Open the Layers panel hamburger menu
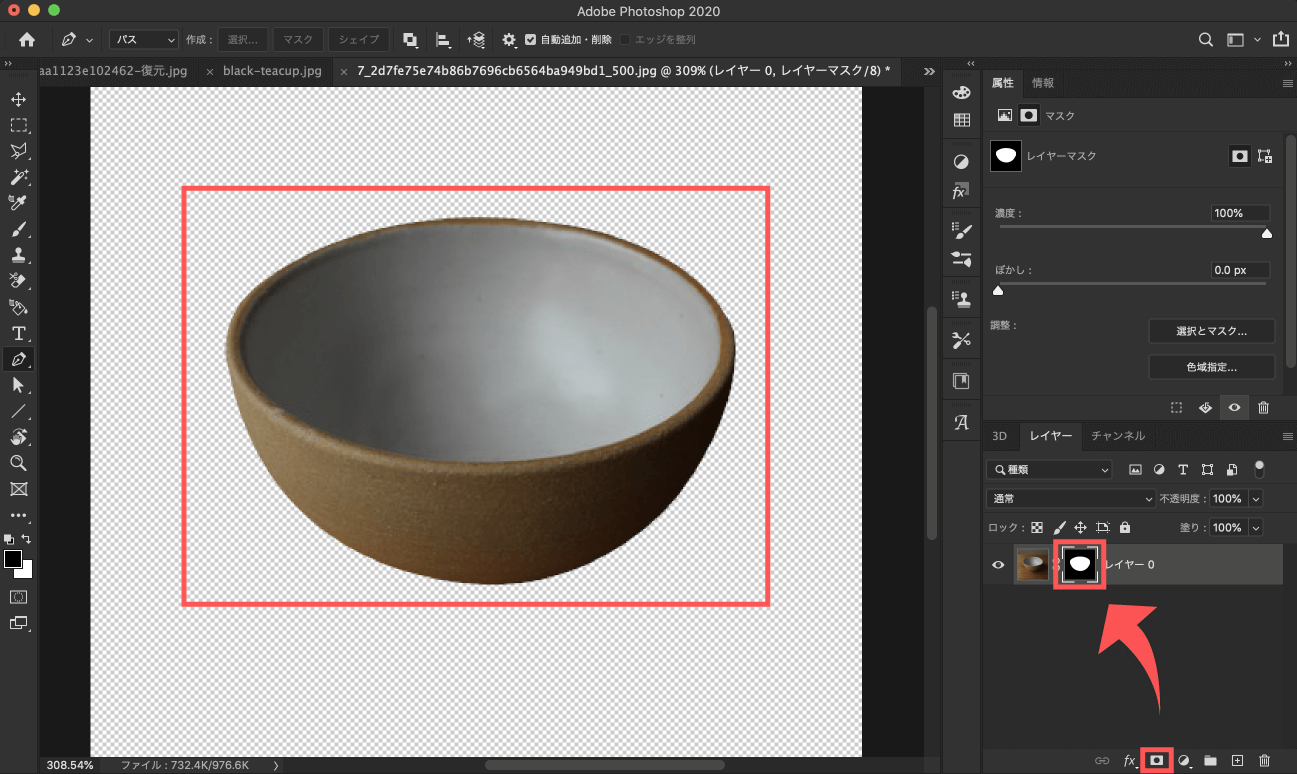The image size is (1297, 774). click(x=1288, y=435)
